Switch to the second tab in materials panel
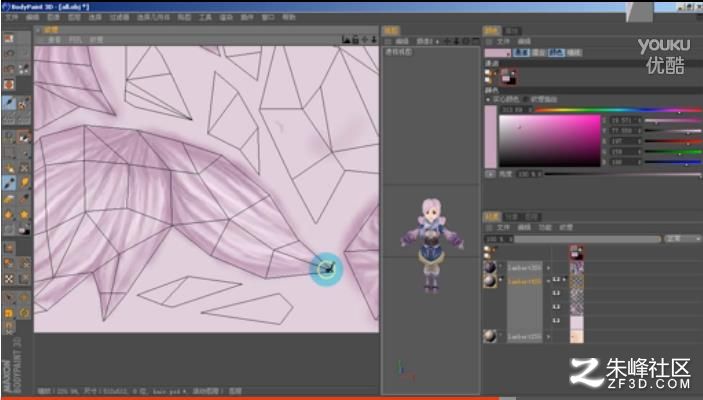This screenshot has width=703, height=400. (512, 217)
